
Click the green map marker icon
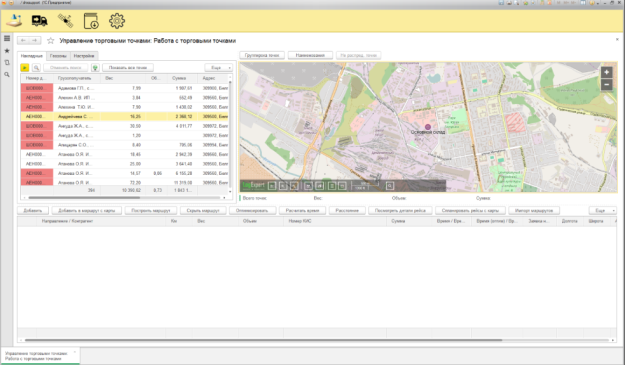[95, 68]
